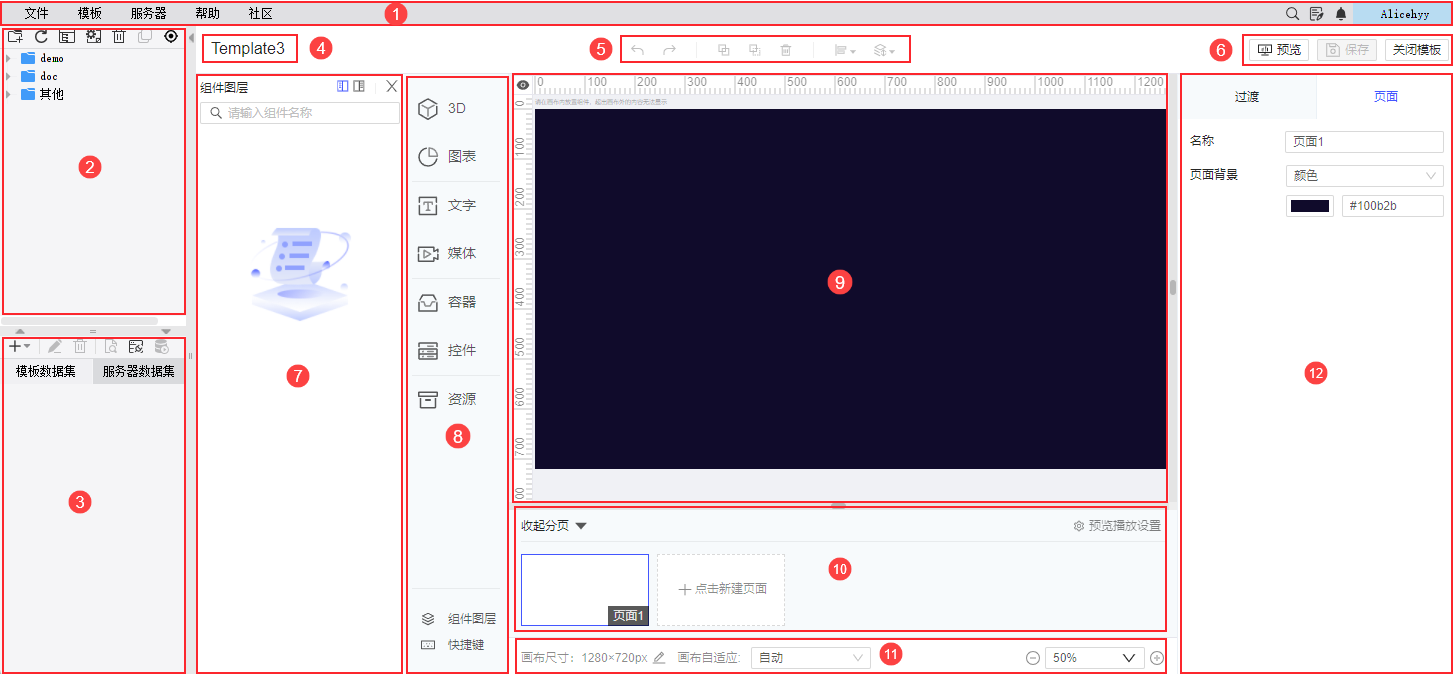Click the undo arrow in the toolbar
The width and height of the screenshot is (1453, 674).
click(x=637, y=50)
